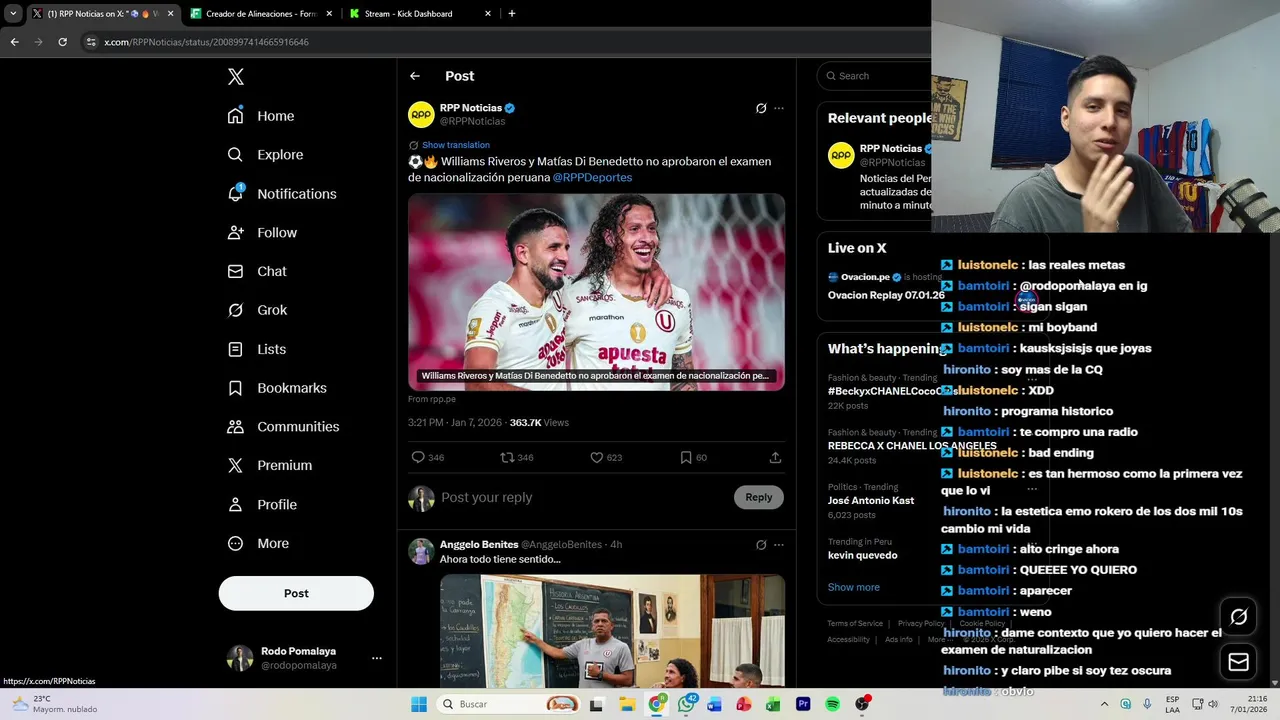Open the floating Messages envelope button
1280x720 pixels.
[1239, 662]
